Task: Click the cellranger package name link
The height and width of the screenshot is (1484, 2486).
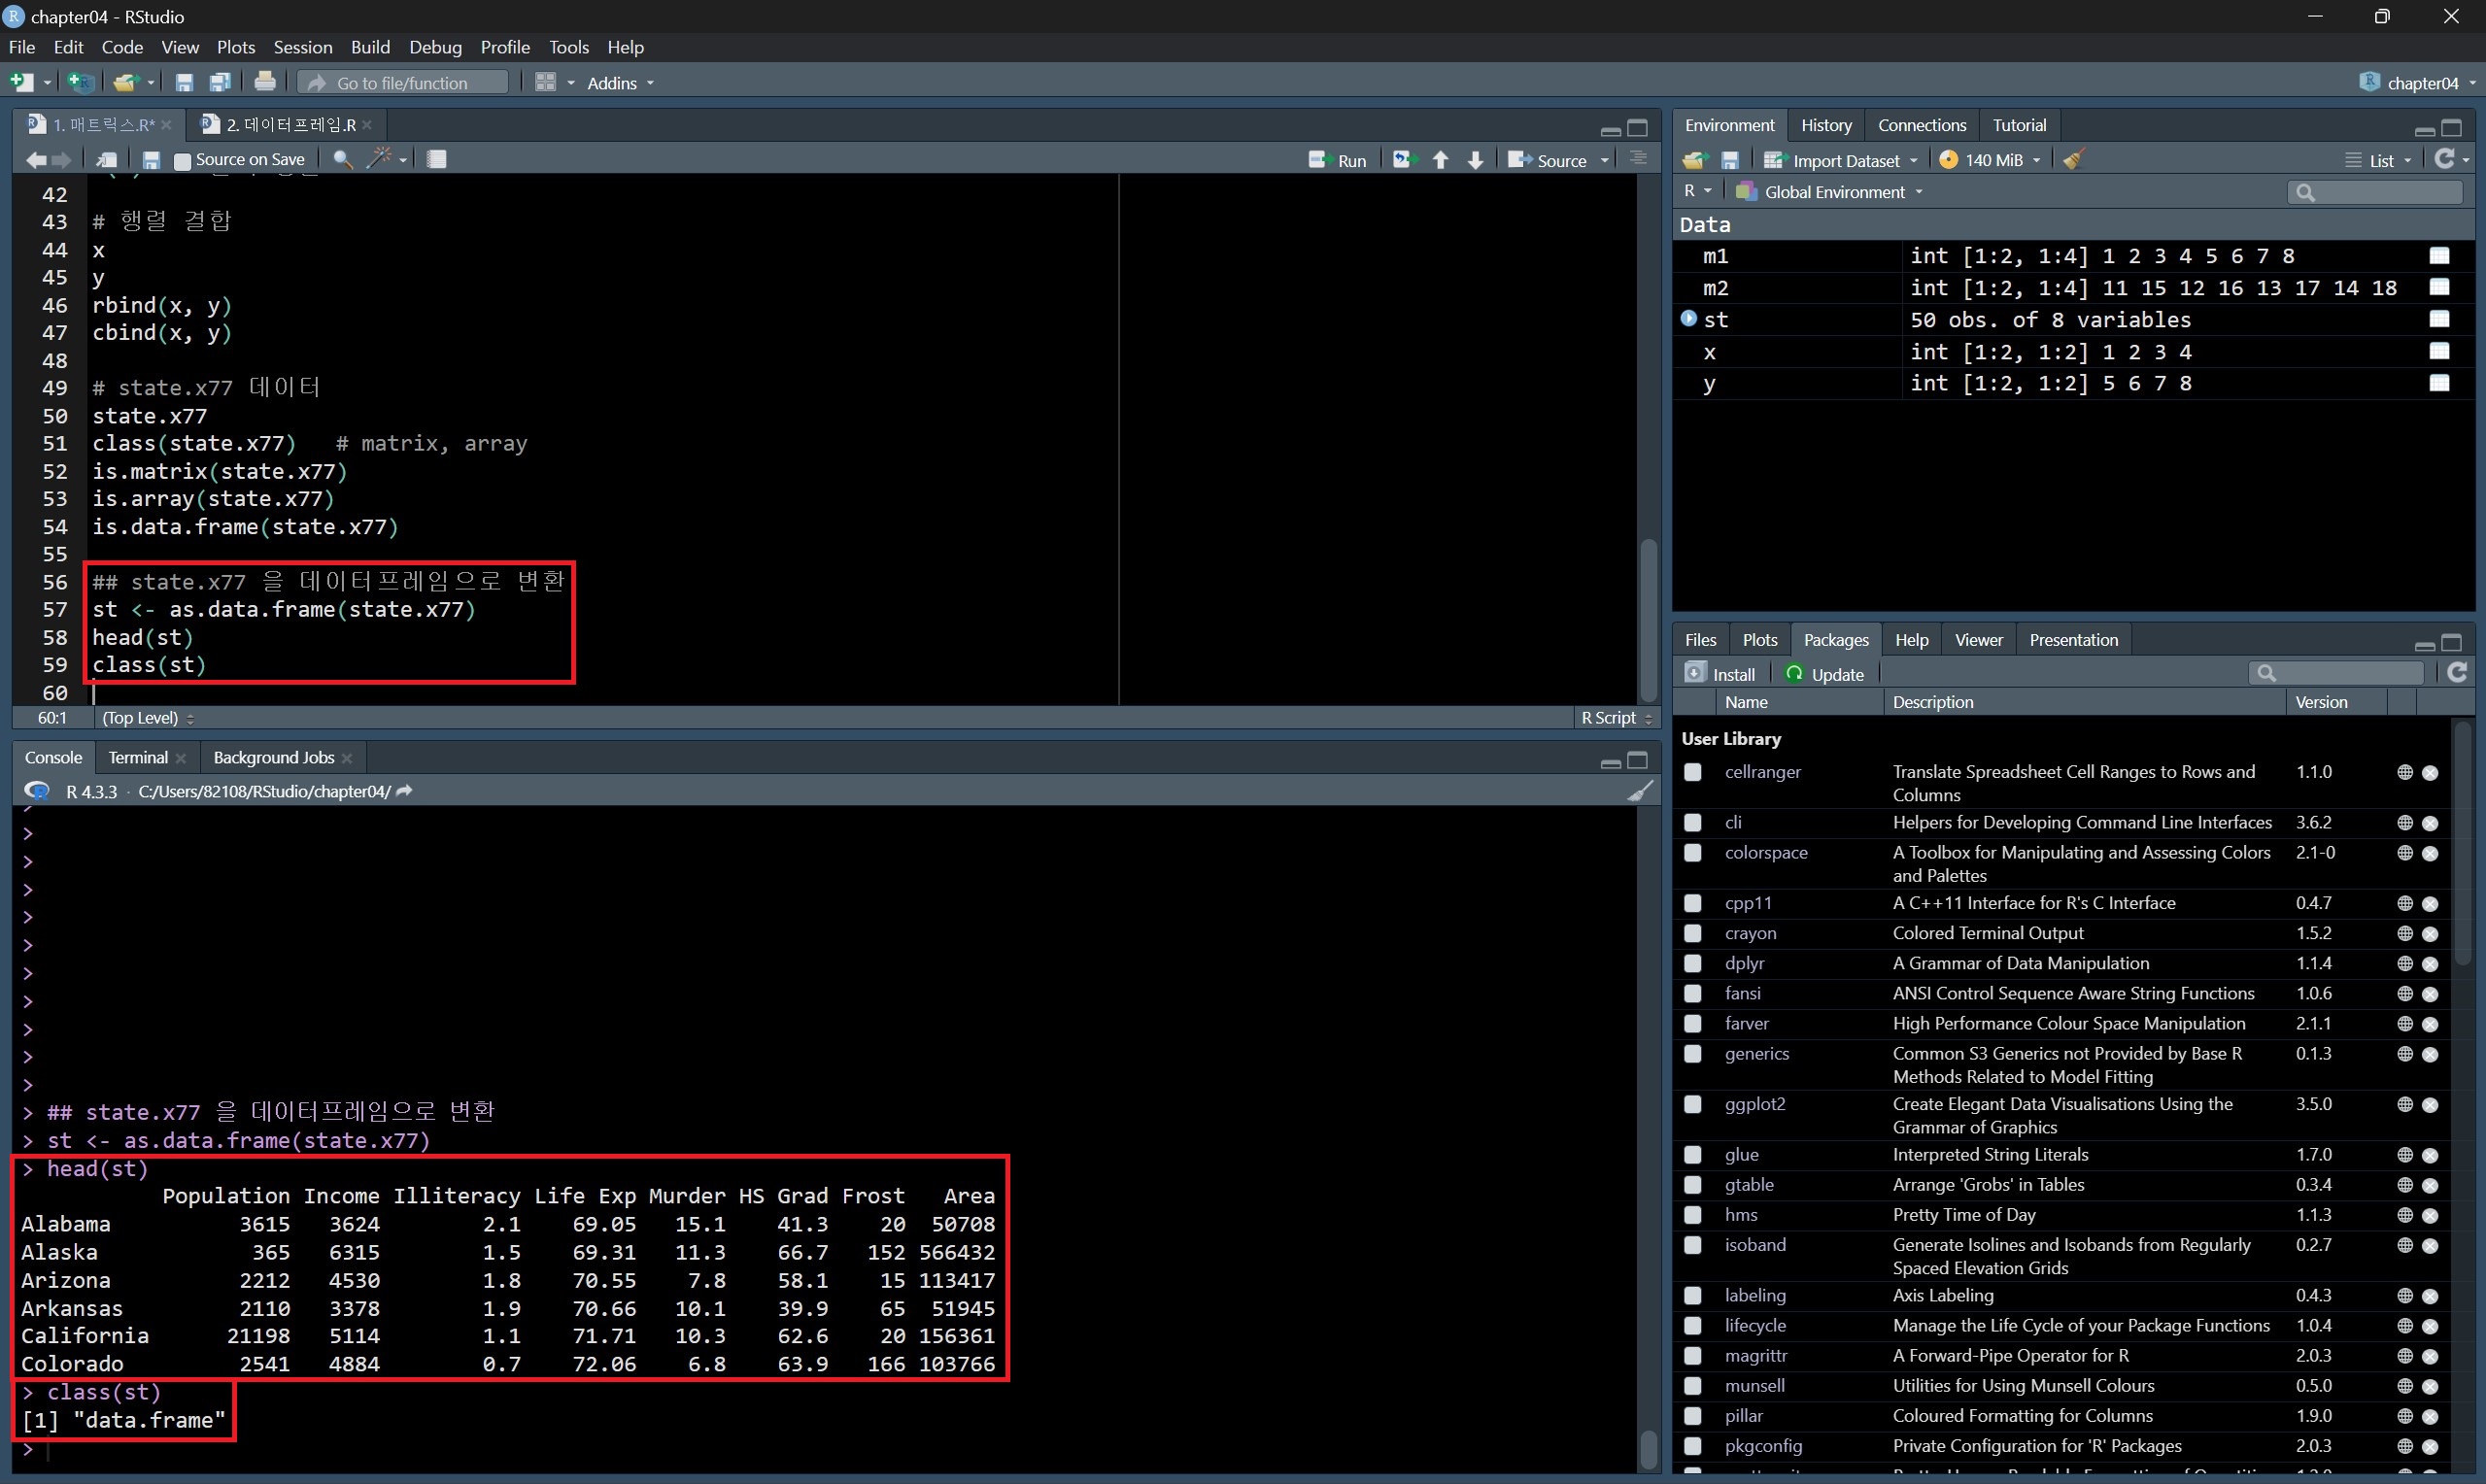Action: [x=1762, y=772]
